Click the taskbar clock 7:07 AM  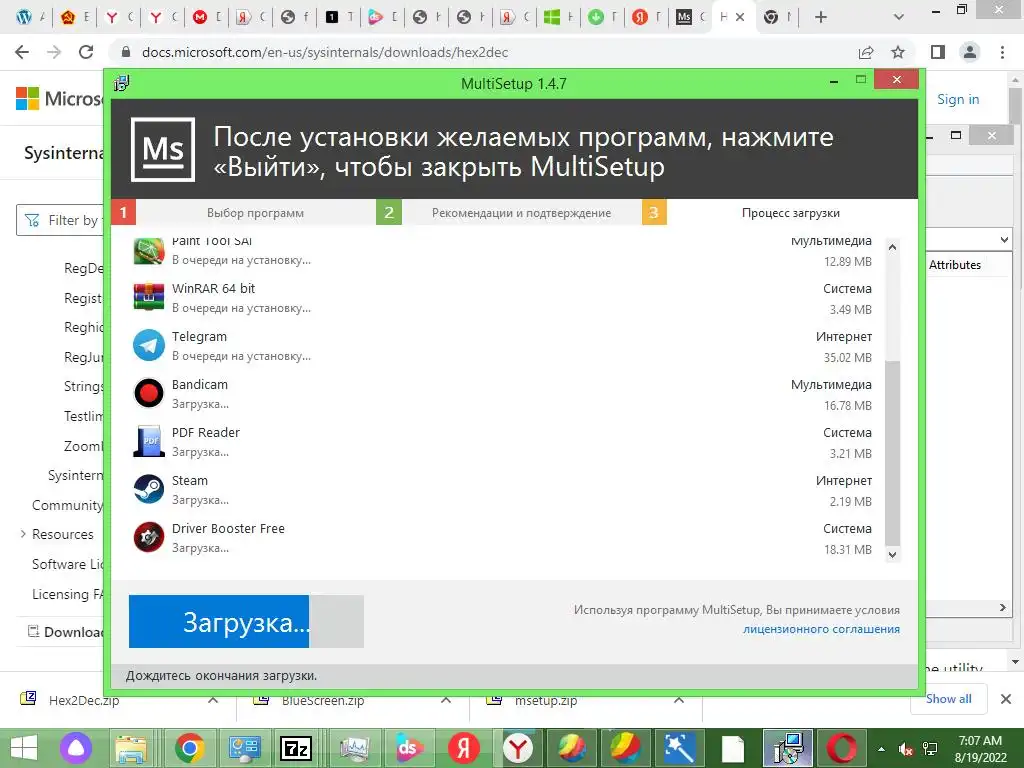[980, 741]
